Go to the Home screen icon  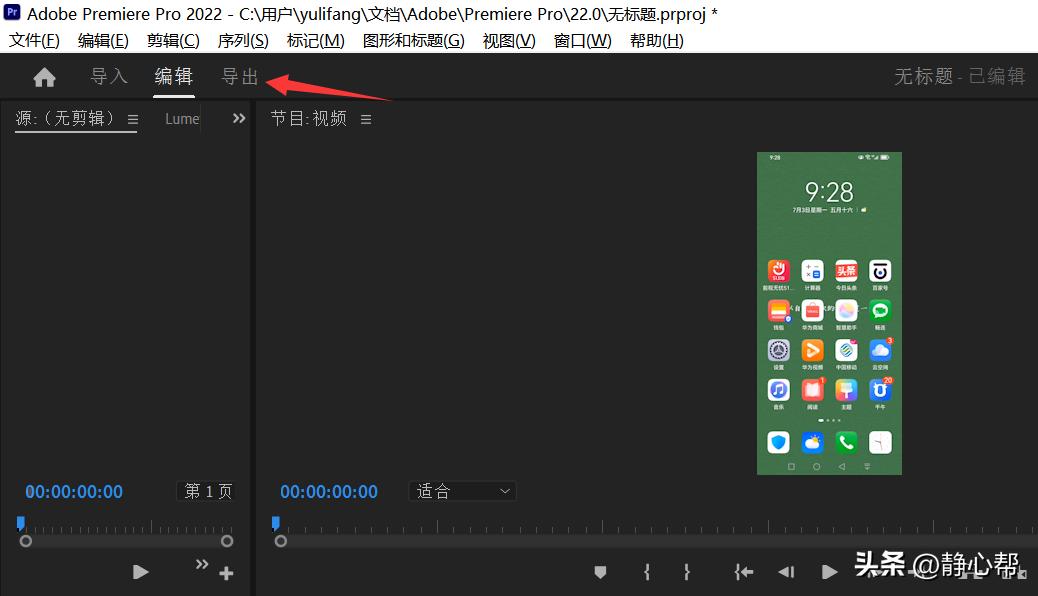[x=44, y=77]
